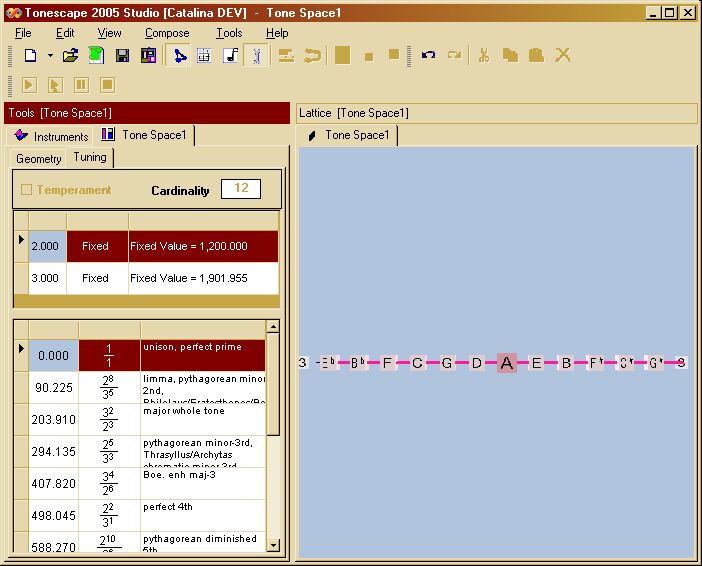Click the music note toolbar icon

[x=230, y=56]
